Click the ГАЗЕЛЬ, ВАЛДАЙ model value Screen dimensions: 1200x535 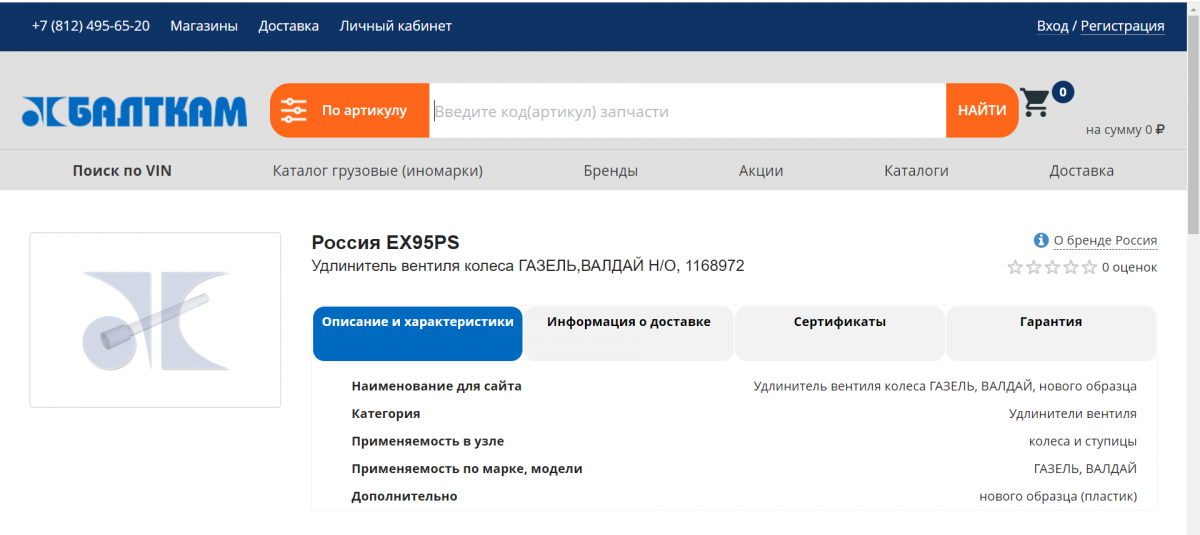[1085, 469]
